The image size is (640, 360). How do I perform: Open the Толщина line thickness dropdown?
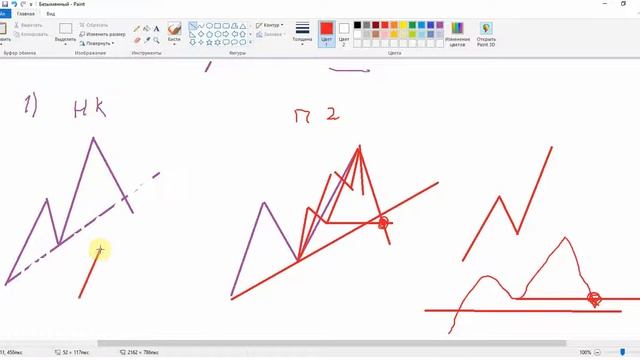302,33
